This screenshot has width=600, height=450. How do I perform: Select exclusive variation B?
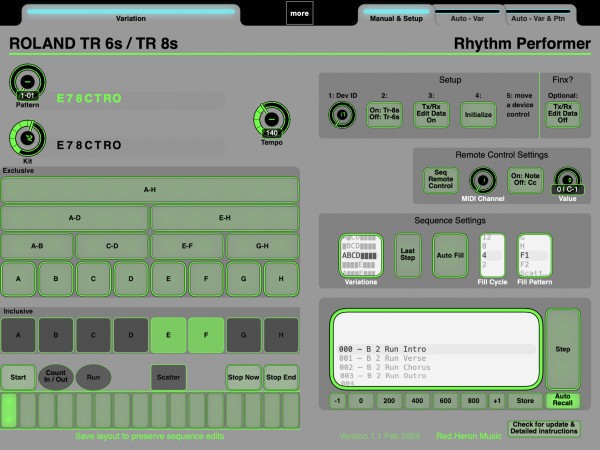click(56, 279)
